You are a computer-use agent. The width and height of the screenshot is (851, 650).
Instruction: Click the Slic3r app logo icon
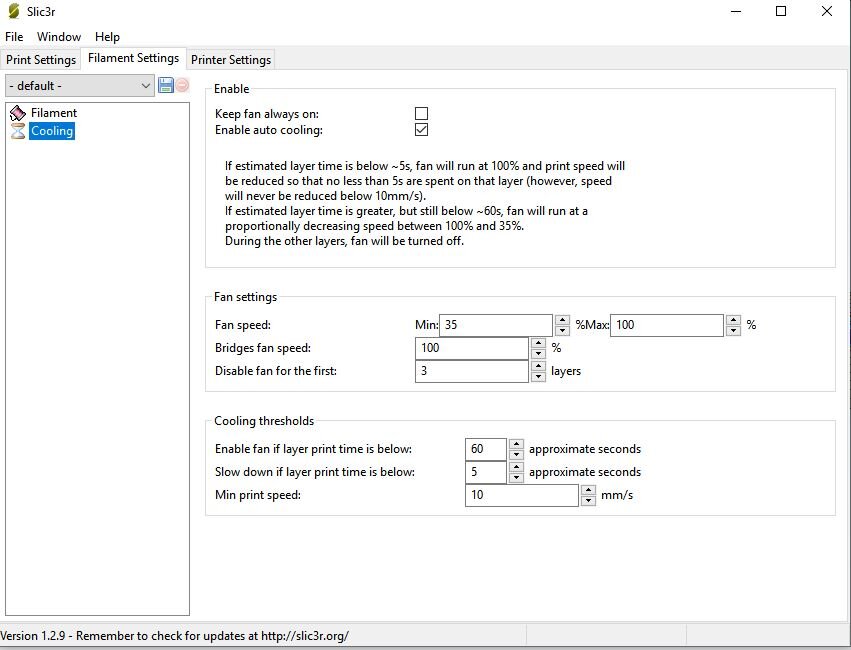14,11
